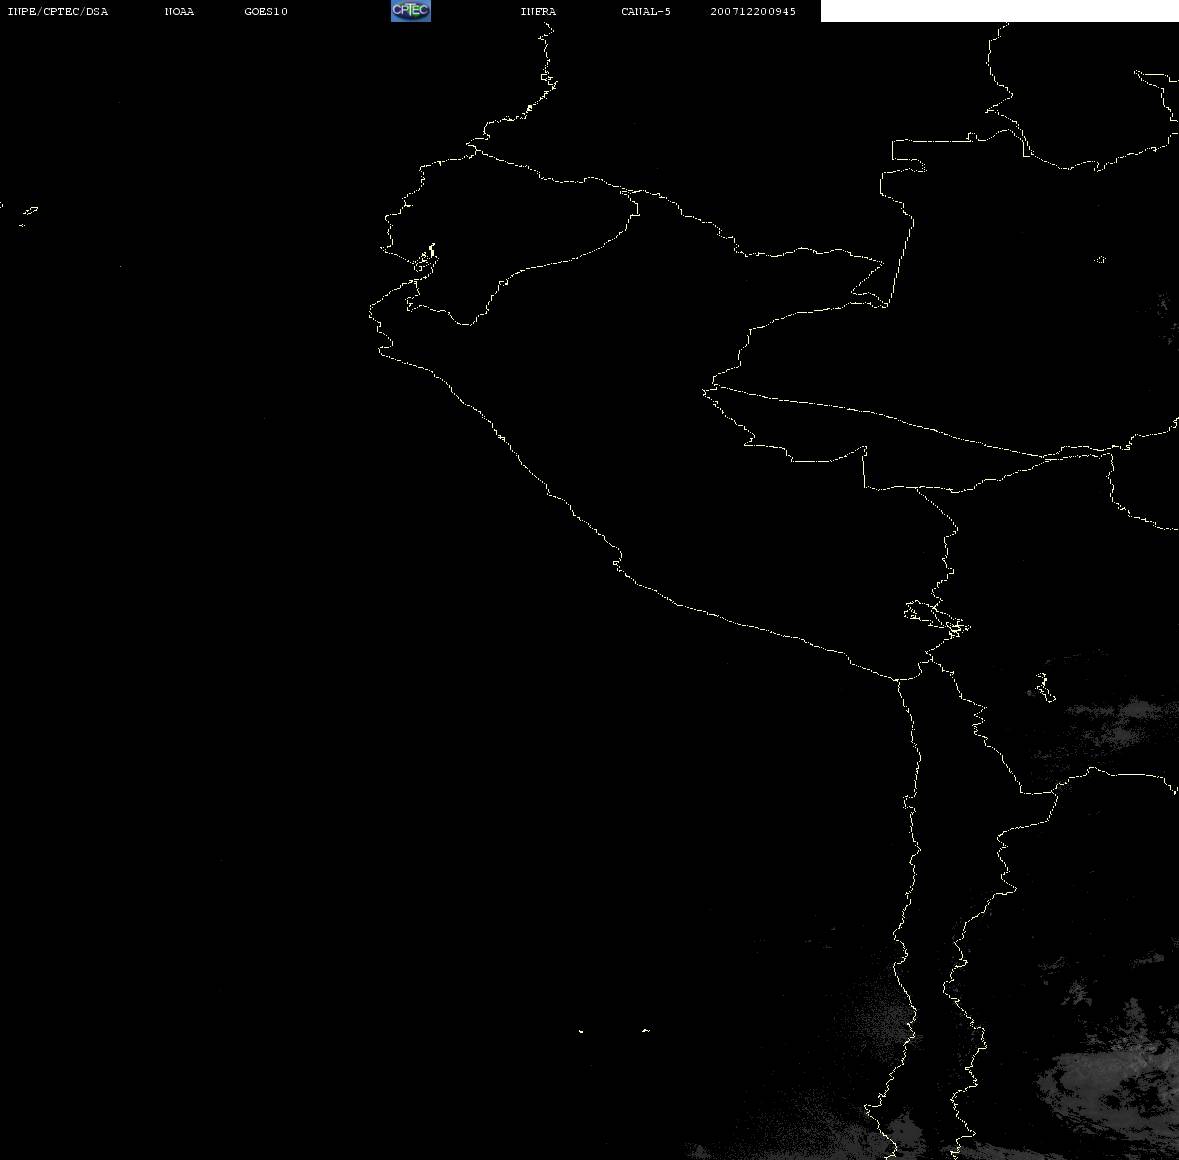
Task: Click the small circular outline in Brazil
Action: (x=1100, y=260)
